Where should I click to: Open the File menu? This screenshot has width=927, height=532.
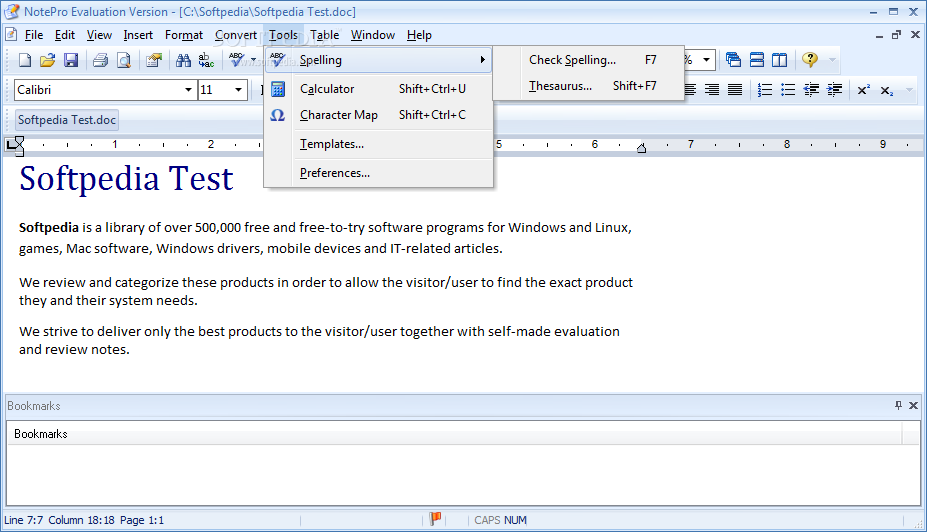pyautogui.click(x=34, y=35)
